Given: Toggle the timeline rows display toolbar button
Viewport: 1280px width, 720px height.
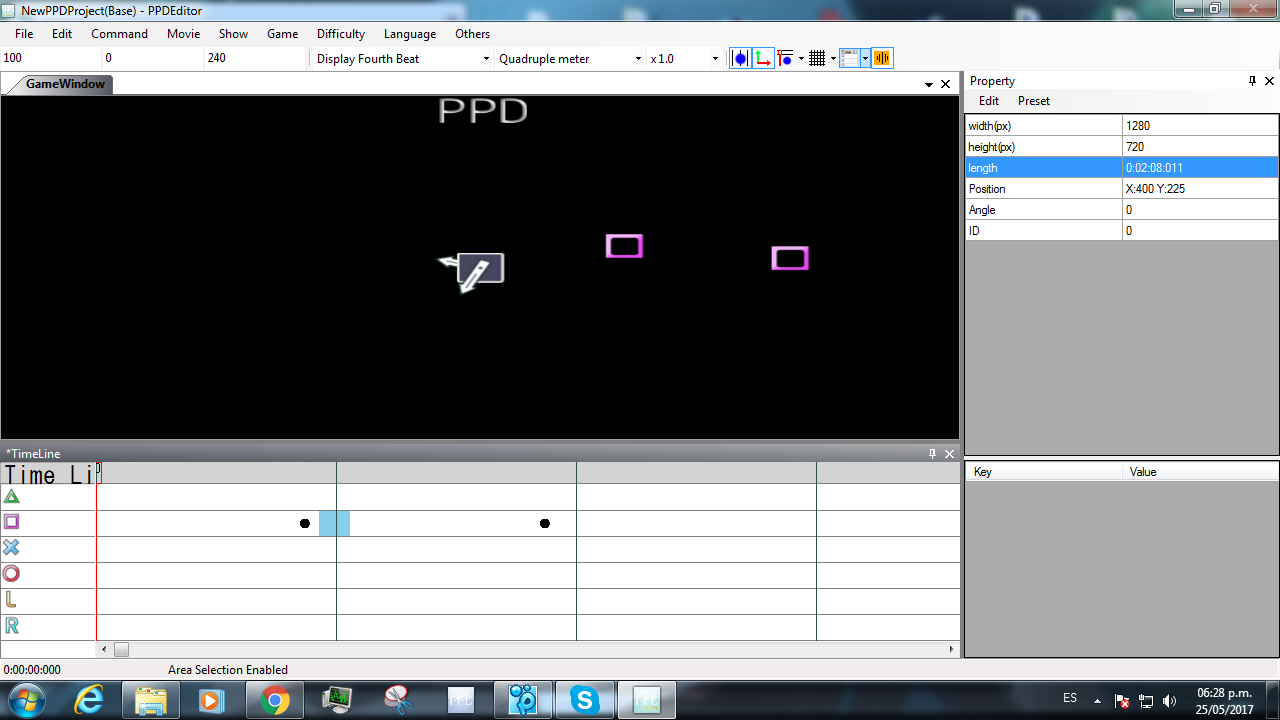Looking at the screenshot, I should (x=849, y=59).
